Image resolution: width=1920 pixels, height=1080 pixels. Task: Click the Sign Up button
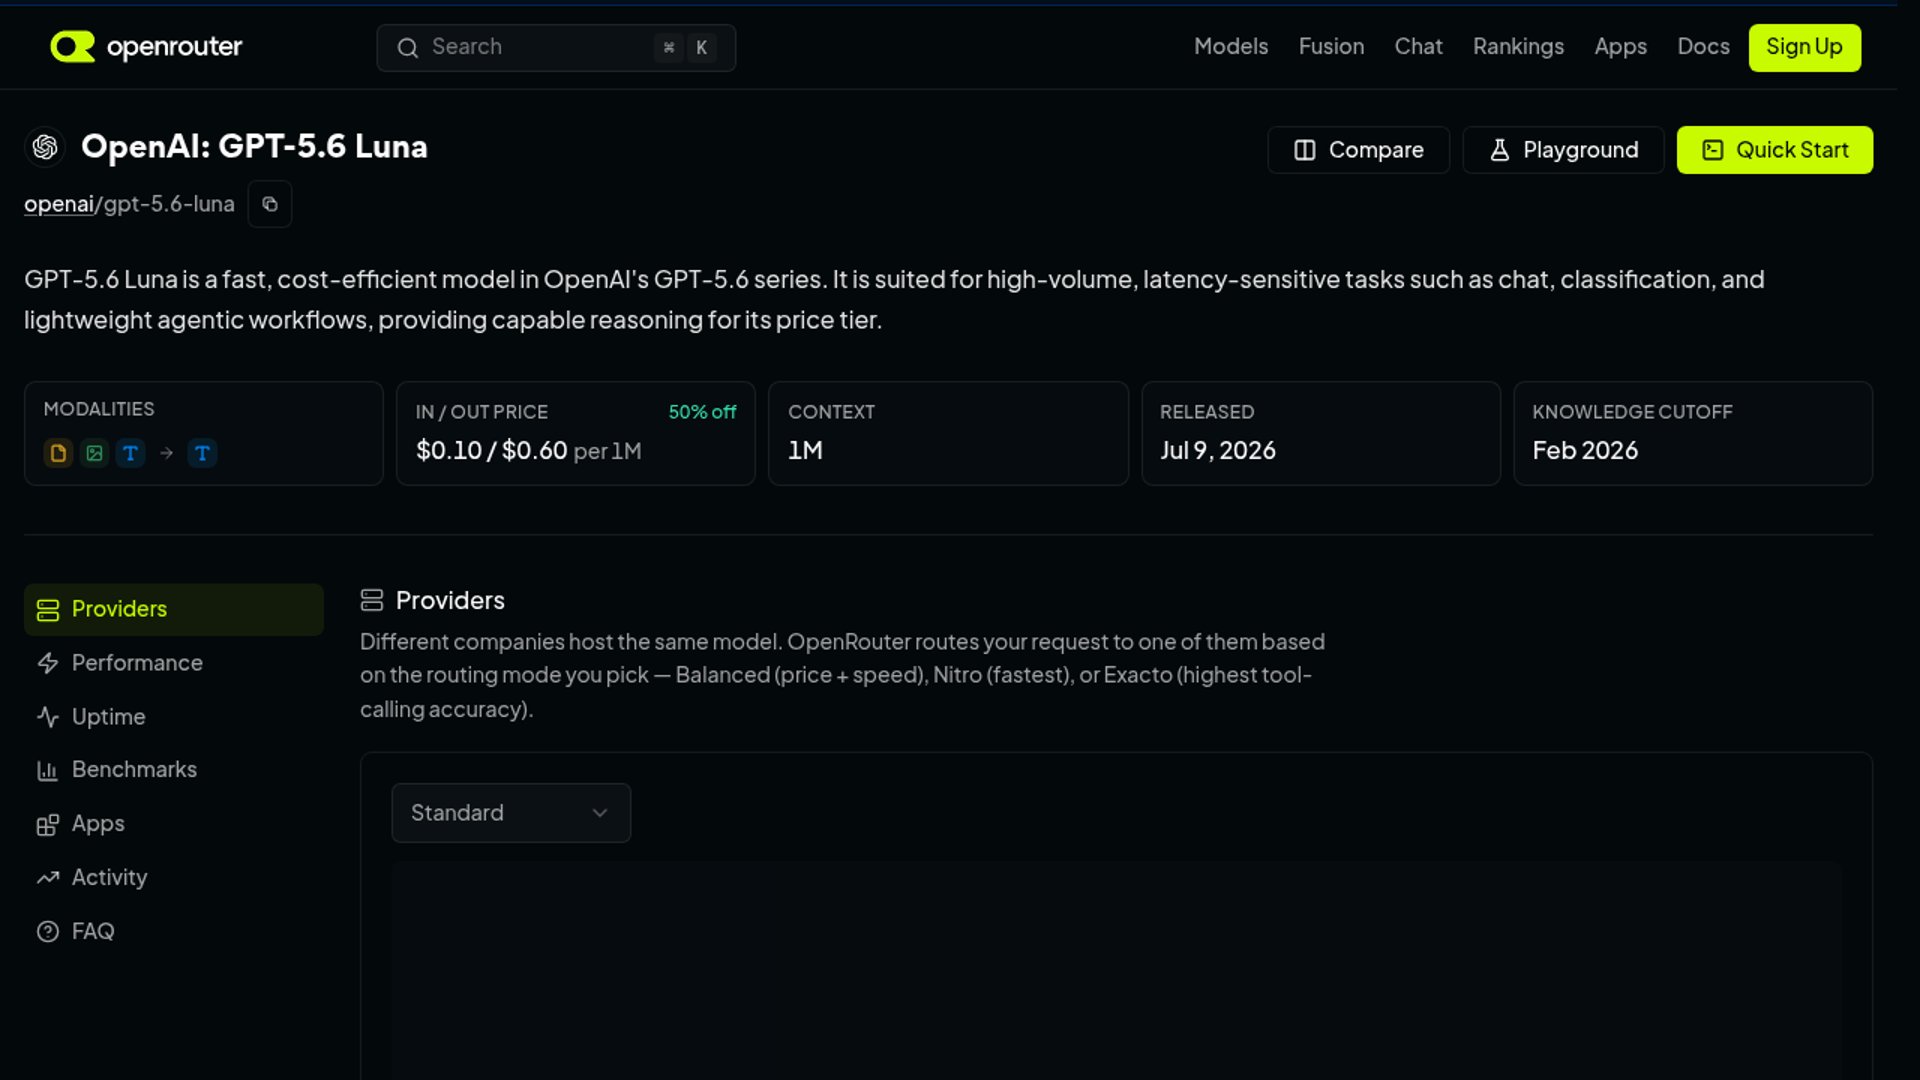1804,47
